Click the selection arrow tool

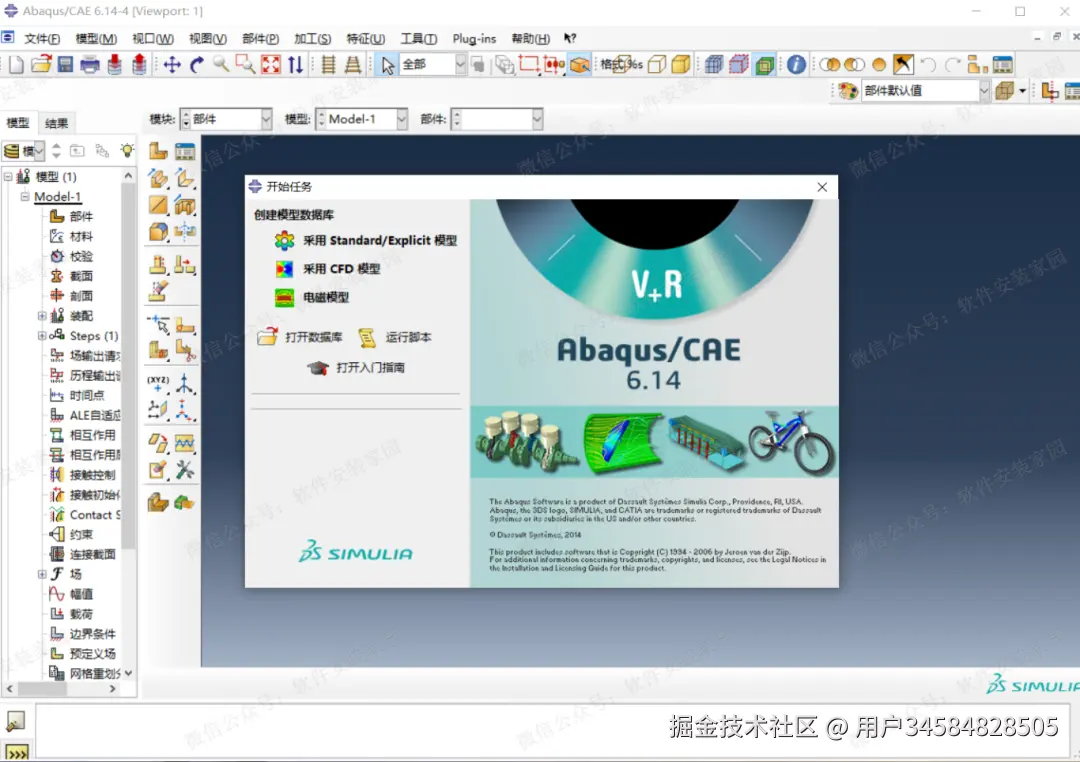click(x=388, y=65)
